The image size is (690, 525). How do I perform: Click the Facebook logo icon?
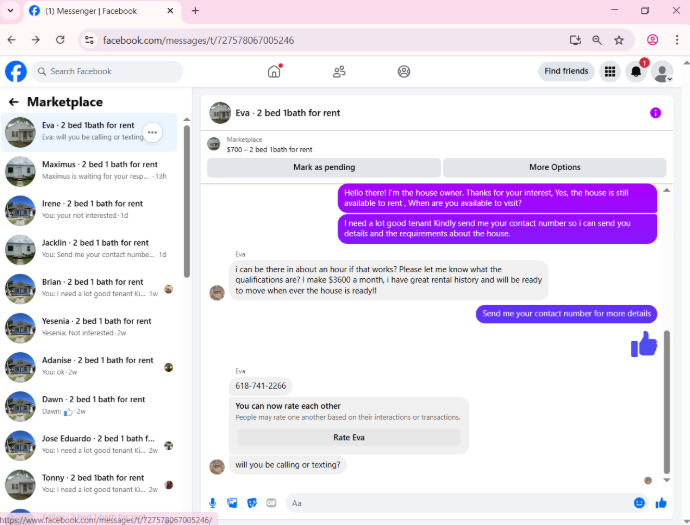coord(16,71)
